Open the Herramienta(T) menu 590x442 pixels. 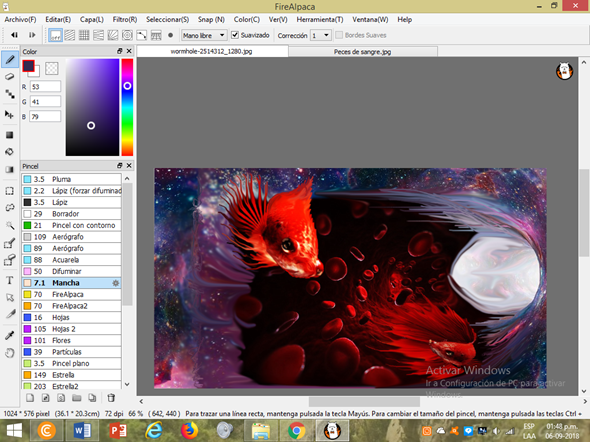coord(319,20)
